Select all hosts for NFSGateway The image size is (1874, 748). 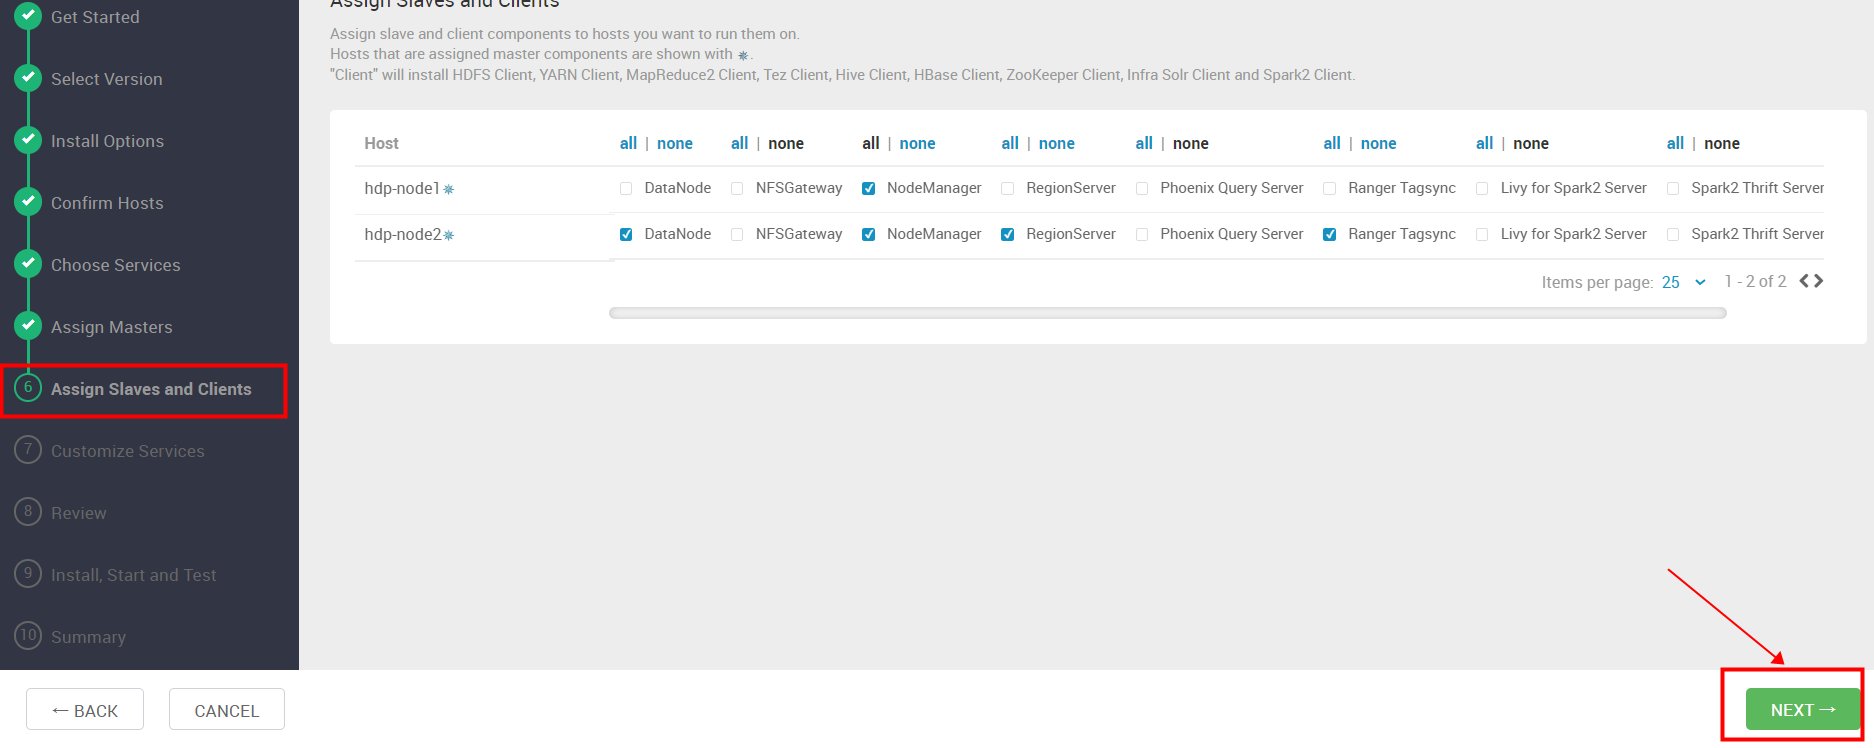(739, 143)
